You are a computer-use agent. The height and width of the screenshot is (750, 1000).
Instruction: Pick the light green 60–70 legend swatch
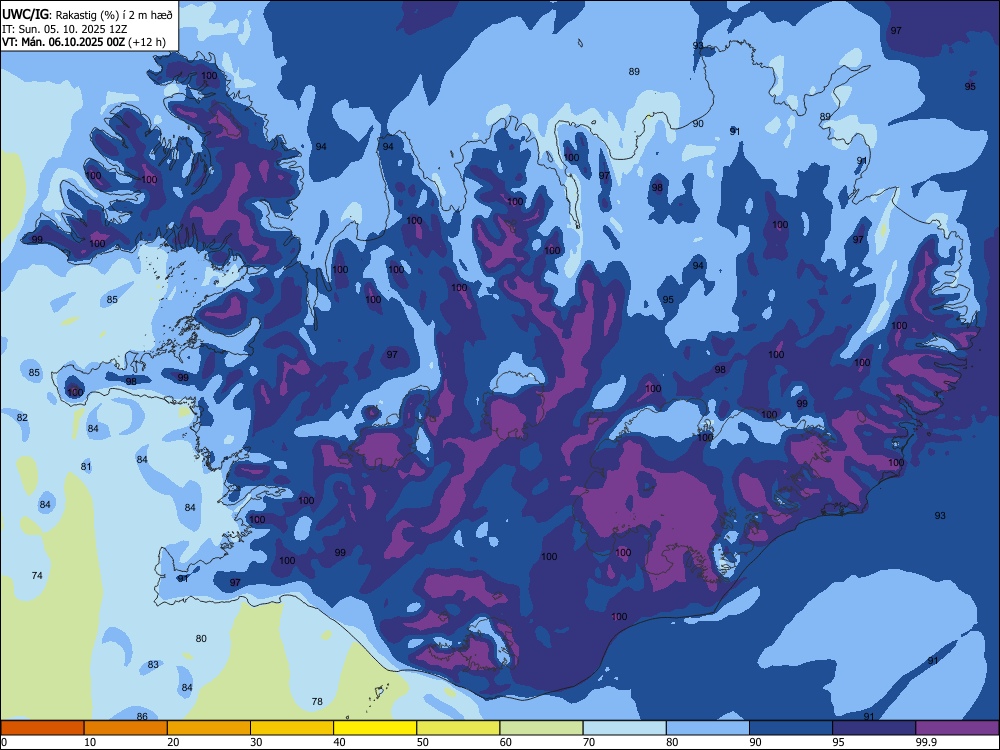pyautogui.click(x=541, y=728)
